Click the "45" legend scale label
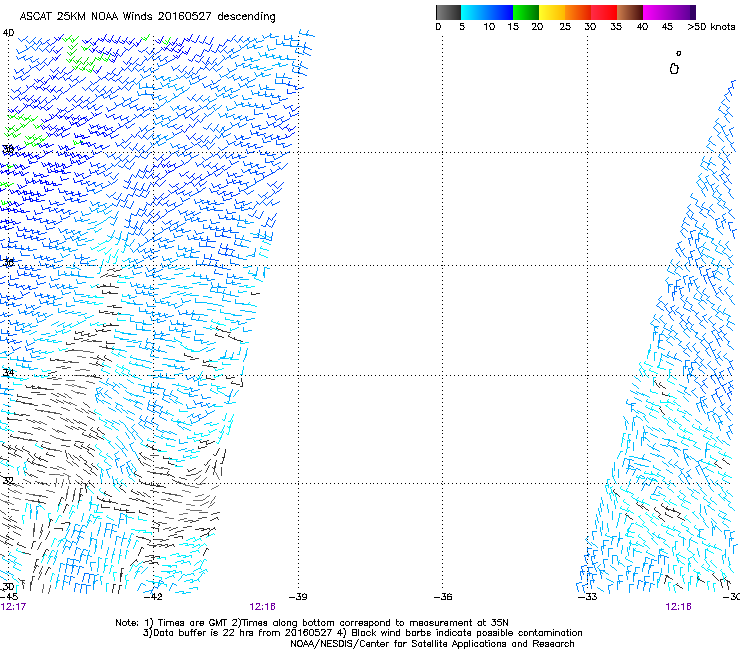Viewport: 740px width, 650px height. (x=667, y=27)
